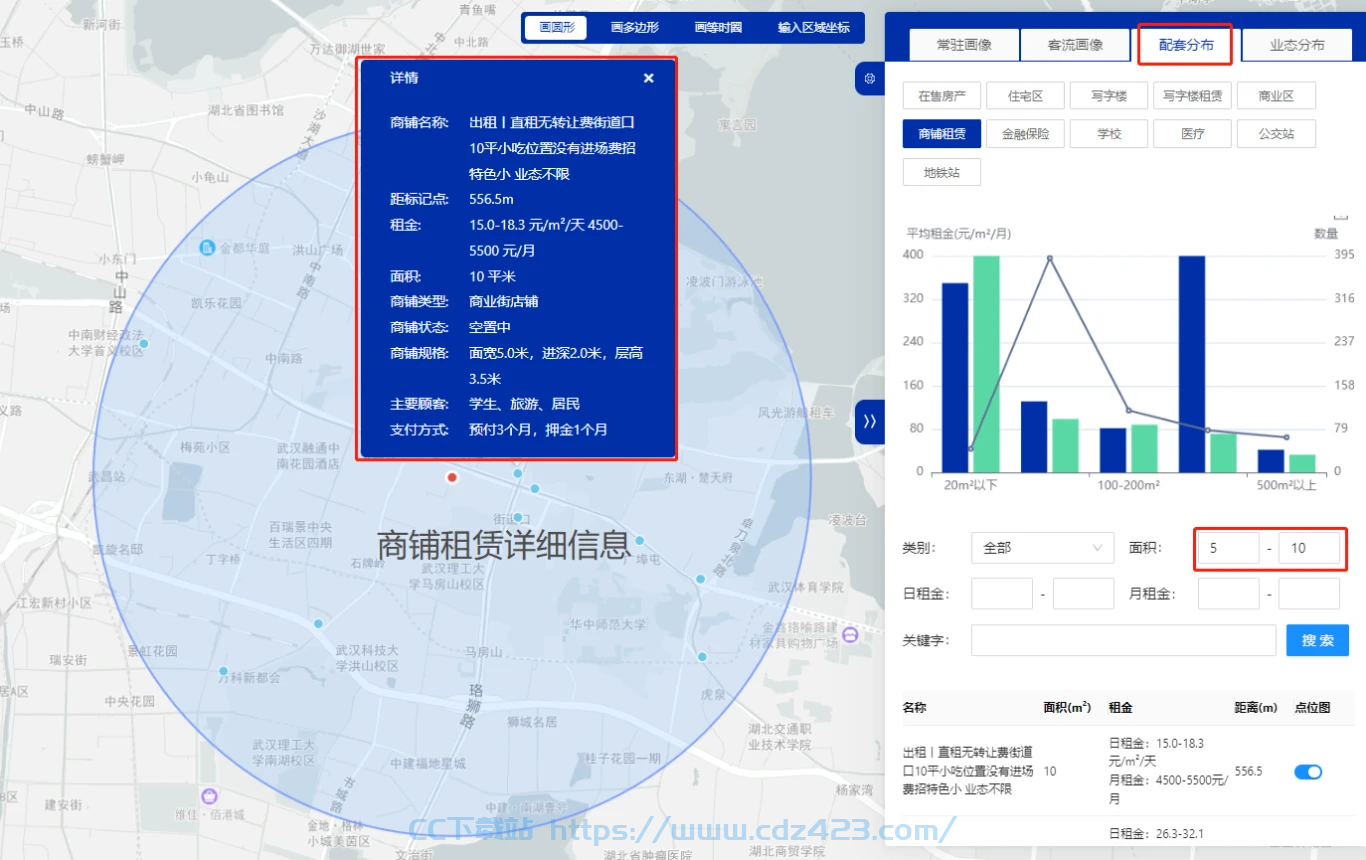Click the 租金 column header

(1121, 708)
